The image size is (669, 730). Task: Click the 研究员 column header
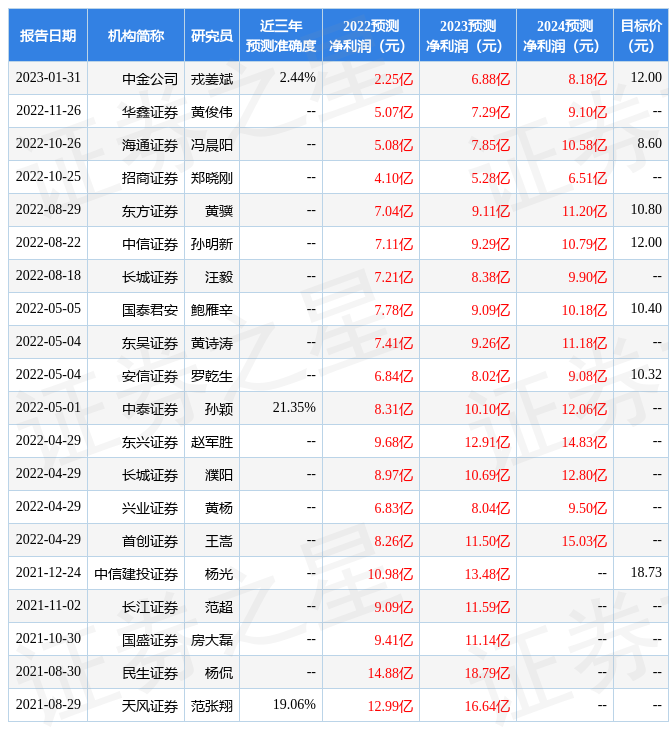[212, 35]
